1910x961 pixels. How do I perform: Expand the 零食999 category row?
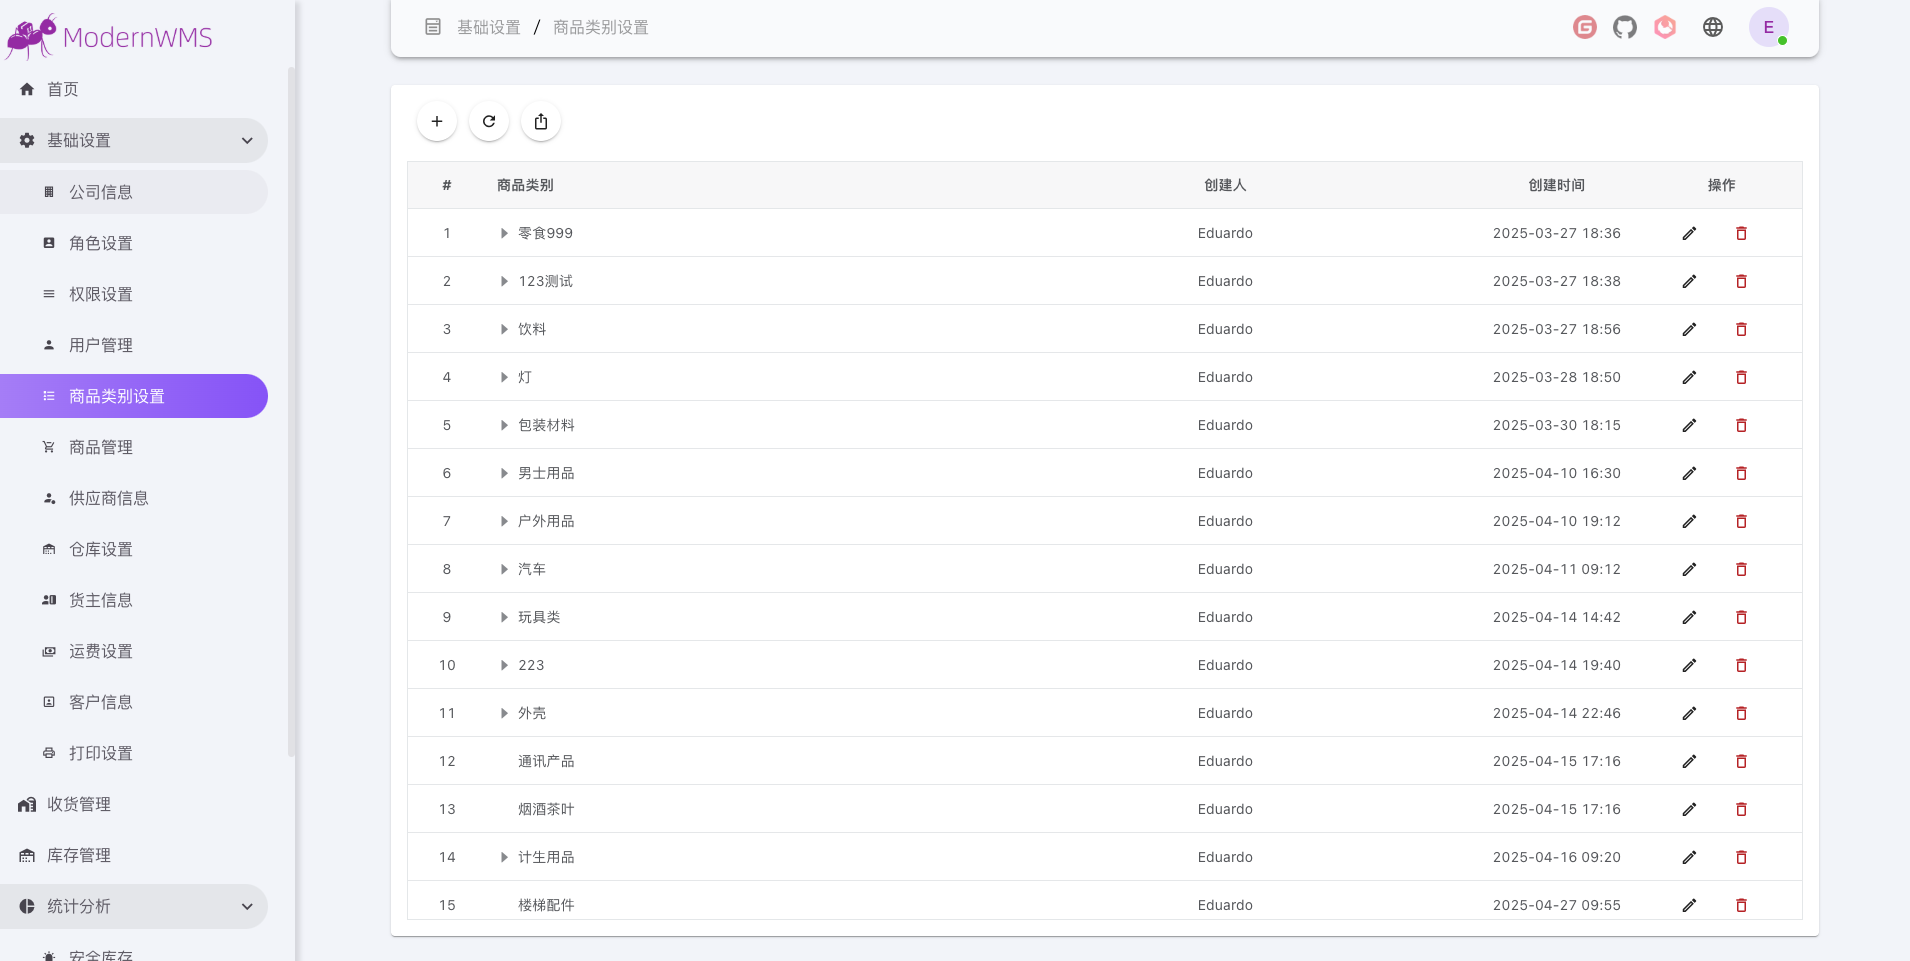click(x=503, y=233)
